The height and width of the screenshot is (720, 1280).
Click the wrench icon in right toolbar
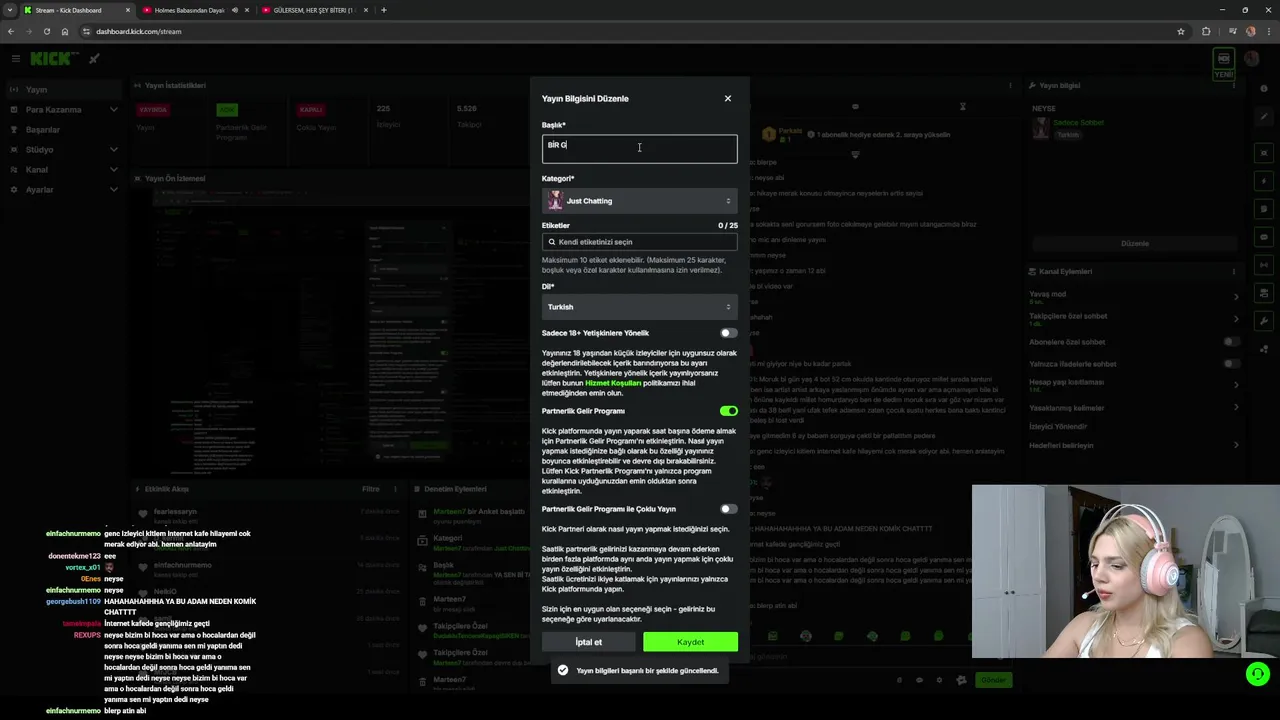(x=1265, y=321)
